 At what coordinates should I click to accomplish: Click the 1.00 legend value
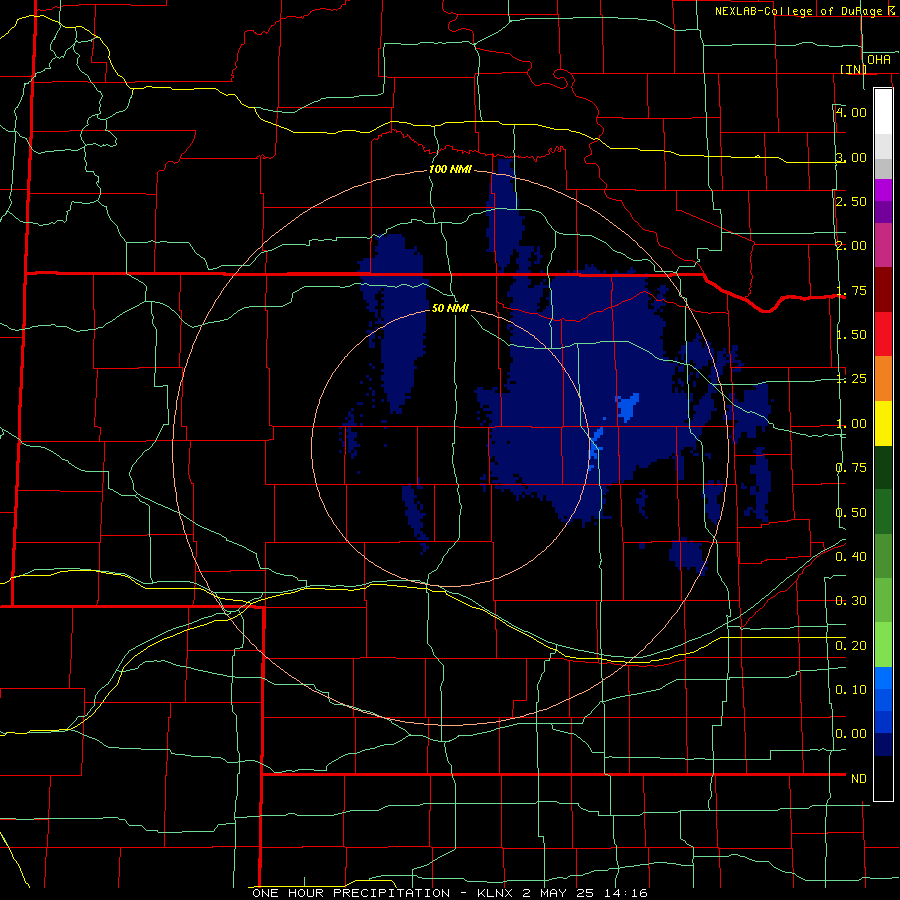851,424
